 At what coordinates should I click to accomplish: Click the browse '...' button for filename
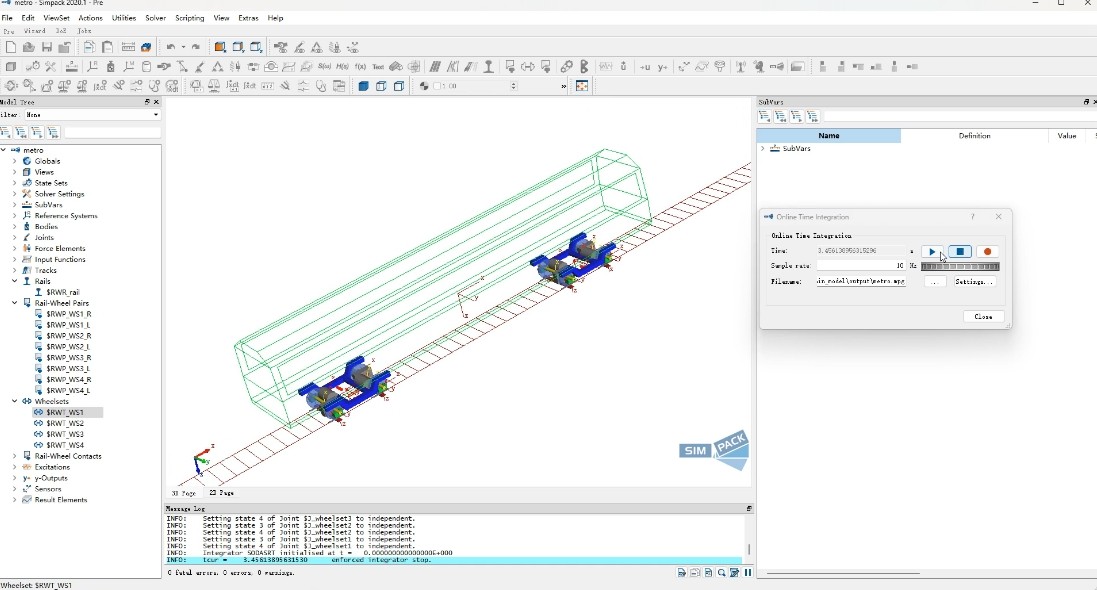pos(935,281)
